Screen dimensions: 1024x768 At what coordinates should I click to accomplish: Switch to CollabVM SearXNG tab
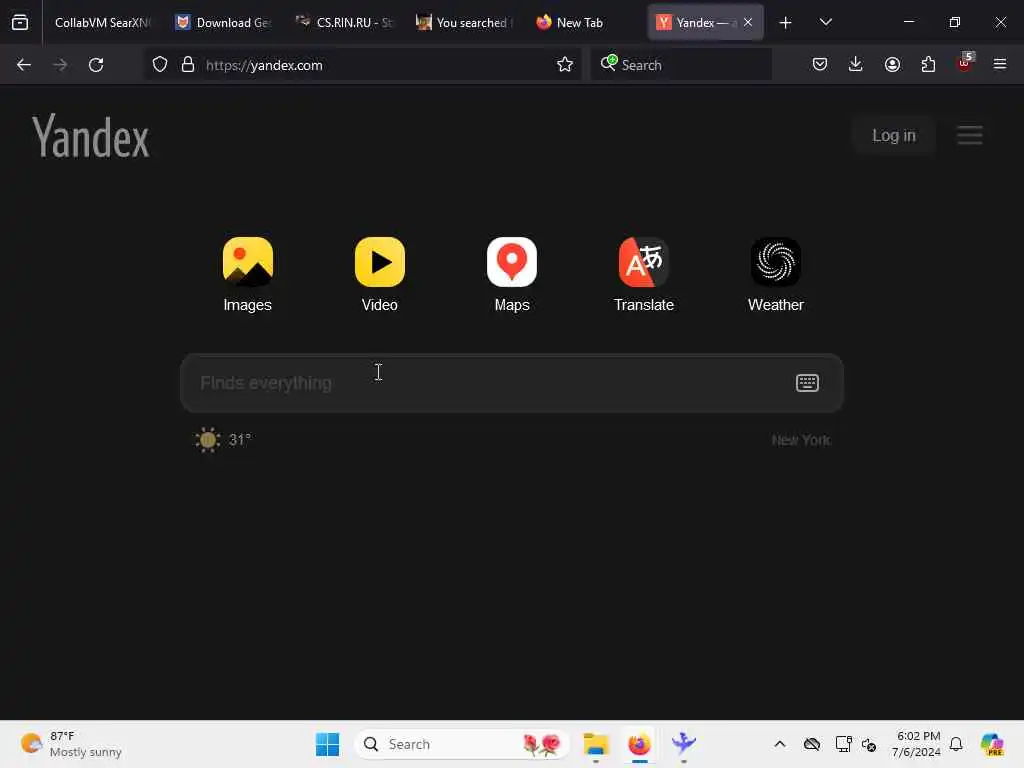point(103,22)
